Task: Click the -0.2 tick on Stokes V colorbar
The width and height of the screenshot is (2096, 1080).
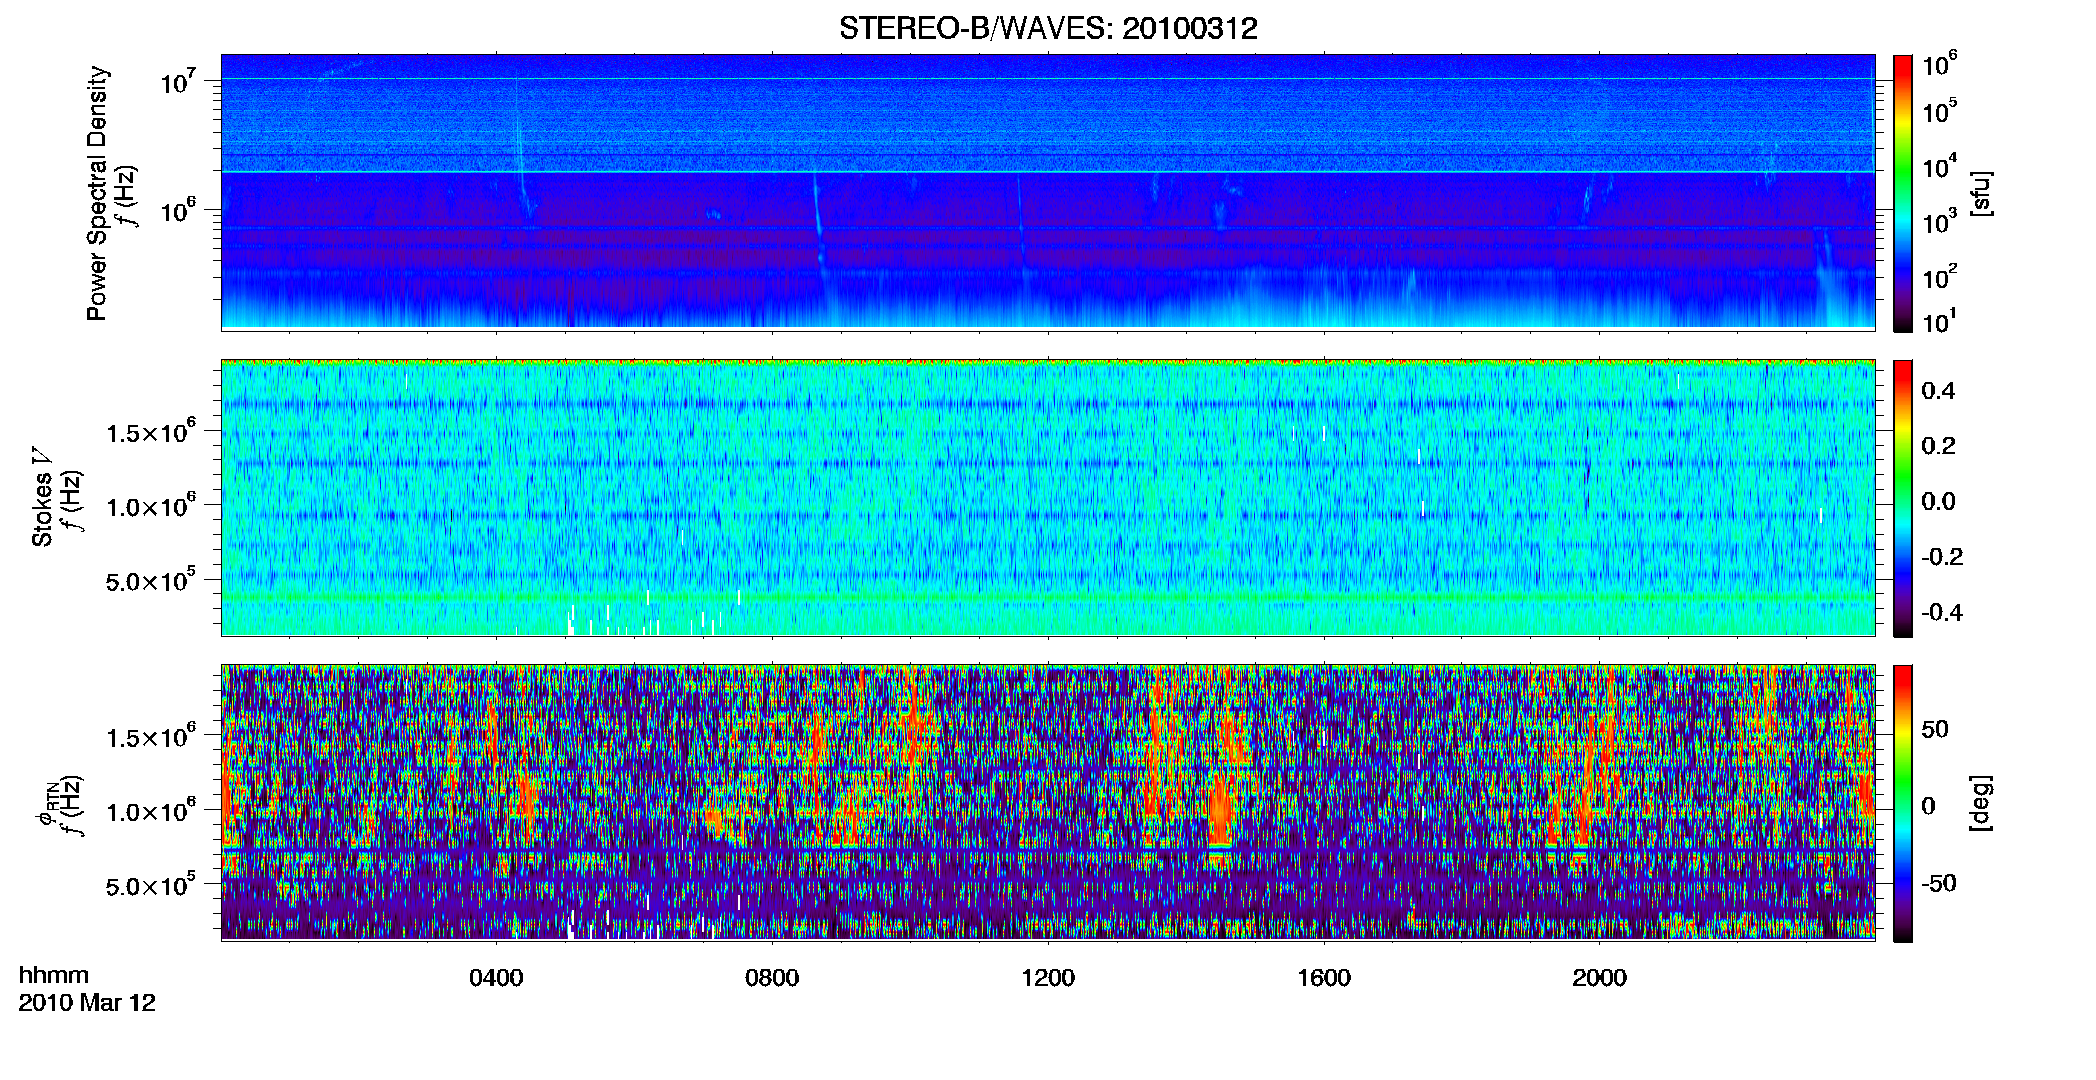Action: pos(1941,557)
